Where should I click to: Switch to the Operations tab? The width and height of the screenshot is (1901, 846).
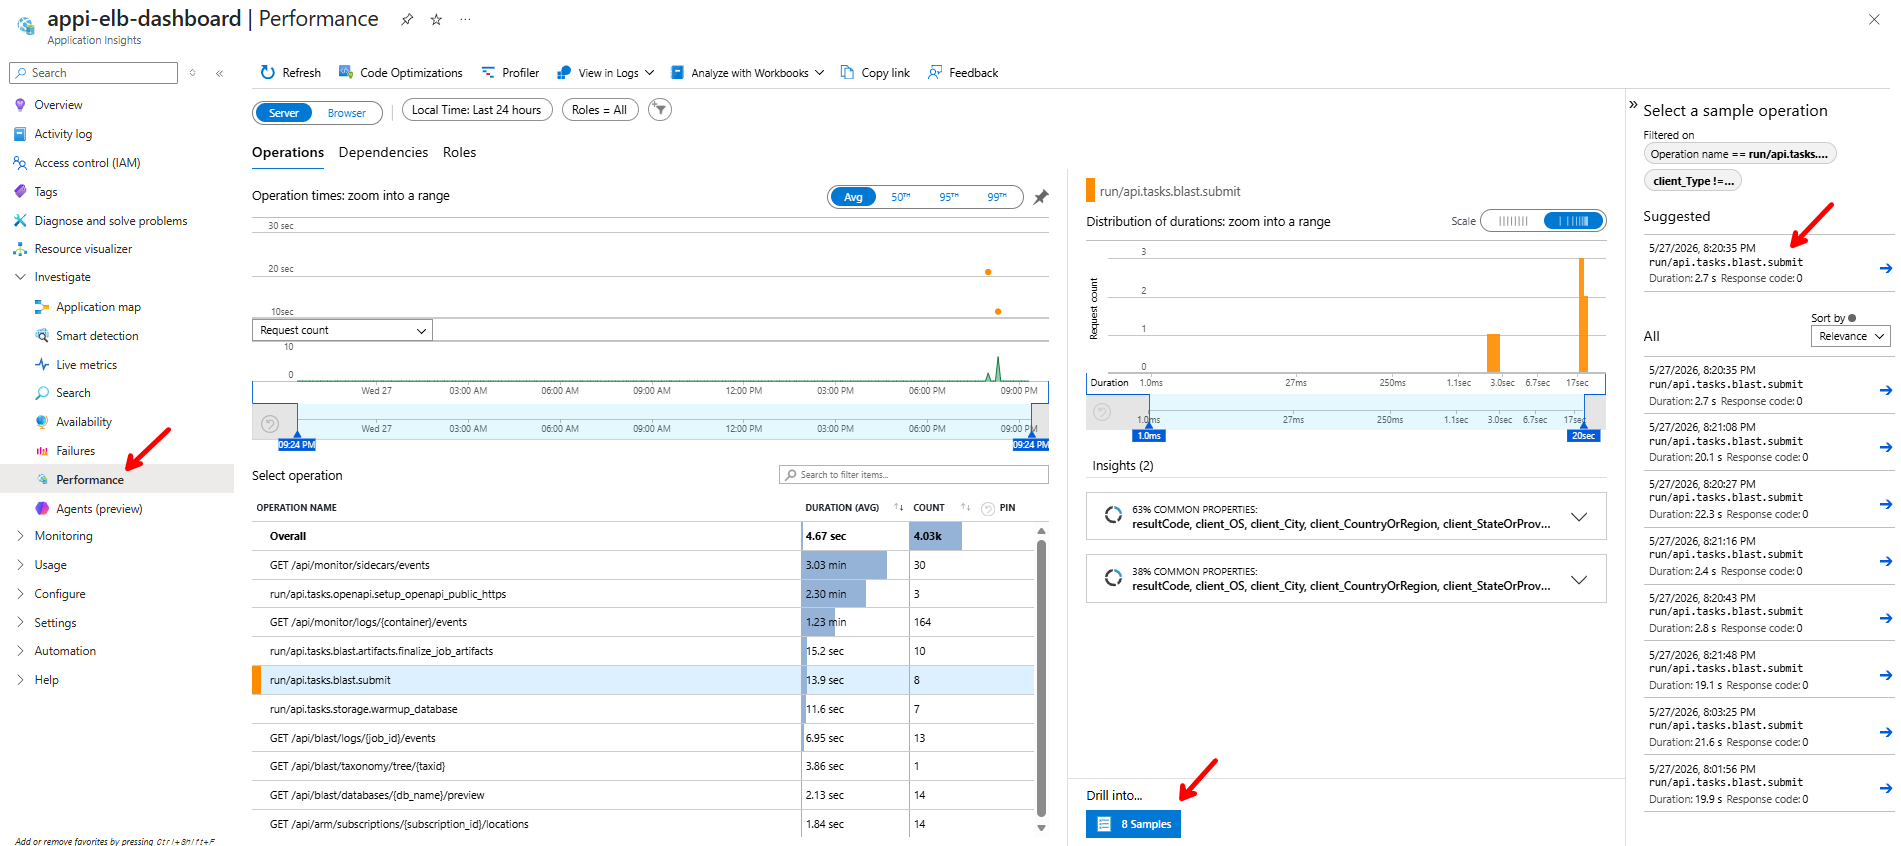(x=288, y=153)
